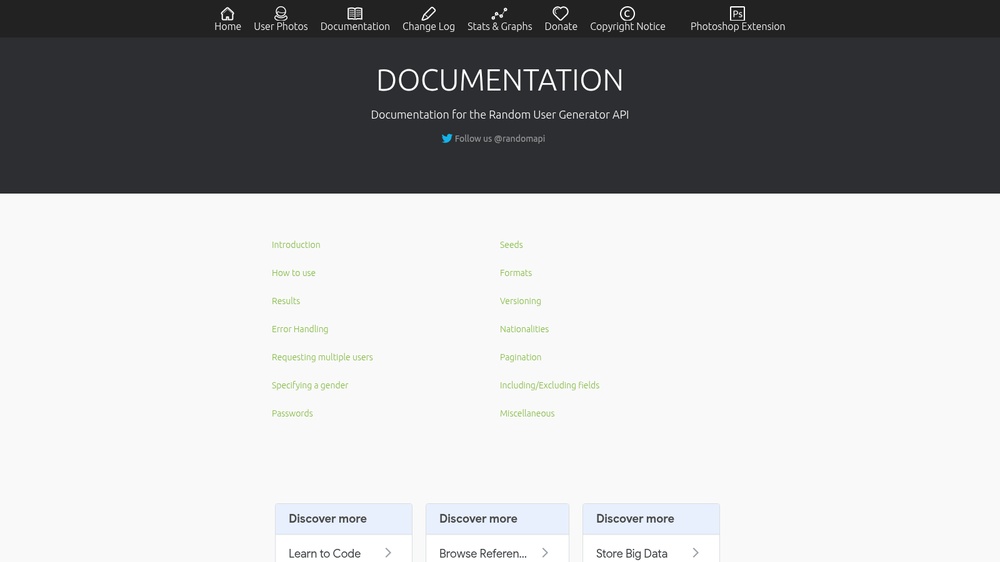The image size is (1000, 562).
Task: Open Including/Excluding fields section
Action: click(x=550, y=385)
